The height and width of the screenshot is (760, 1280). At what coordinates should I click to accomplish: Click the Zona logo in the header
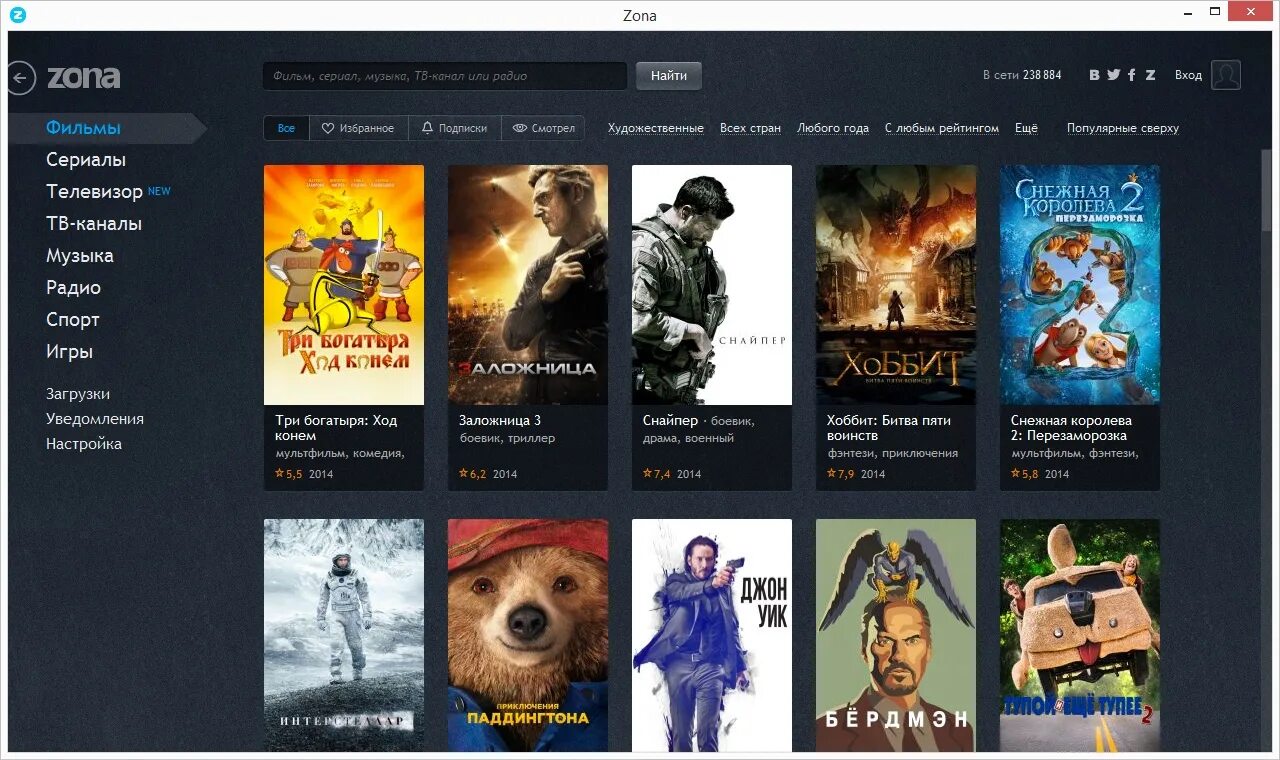(x=84, y=77)
